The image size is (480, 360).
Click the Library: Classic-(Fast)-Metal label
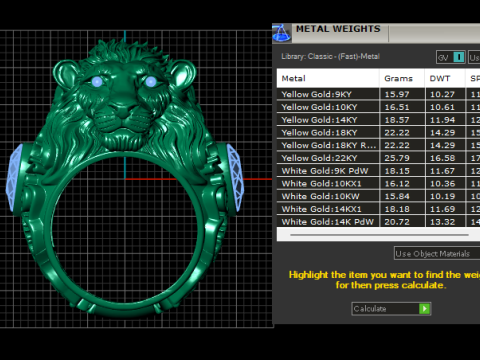click(x=330, y=56)
